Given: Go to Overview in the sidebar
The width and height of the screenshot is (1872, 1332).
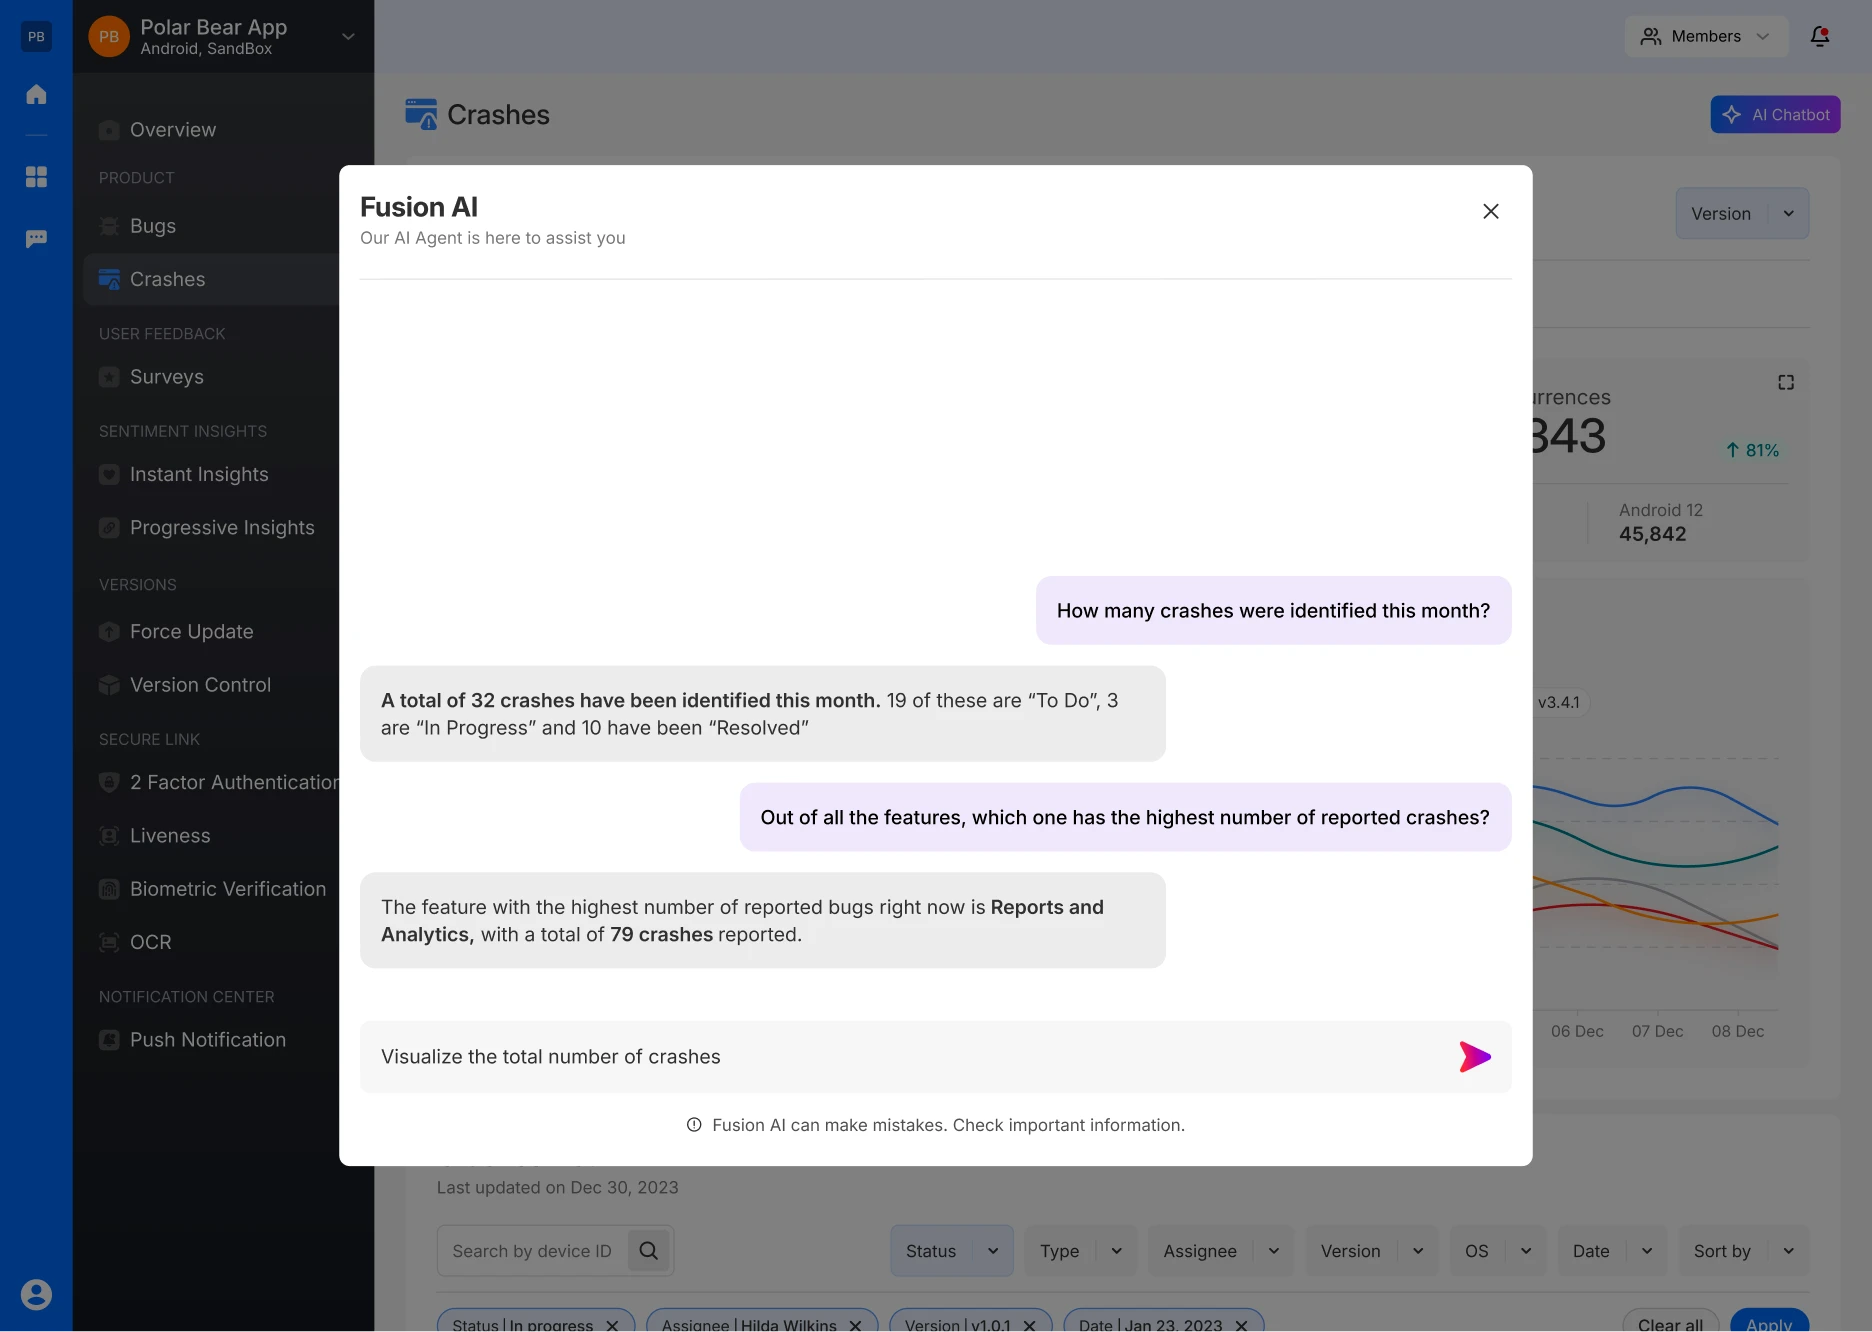Looking at the screenshot, I should coord(173,130).
